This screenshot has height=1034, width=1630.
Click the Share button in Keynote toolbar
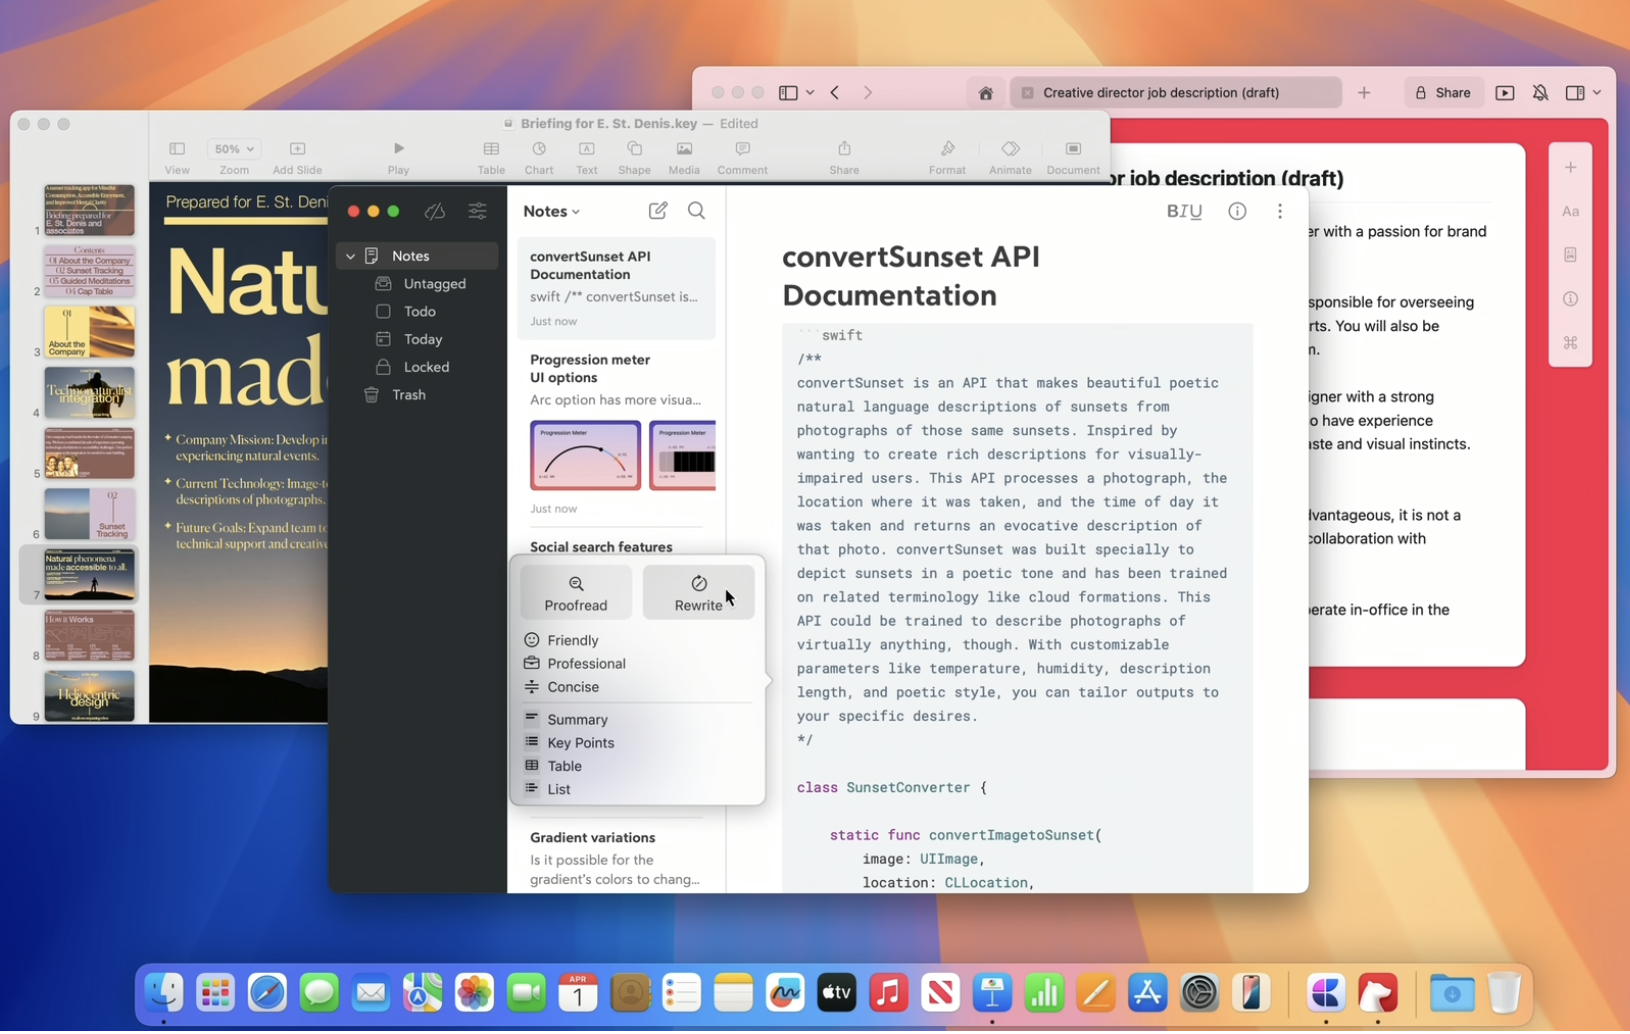click(x=844, y=157)
